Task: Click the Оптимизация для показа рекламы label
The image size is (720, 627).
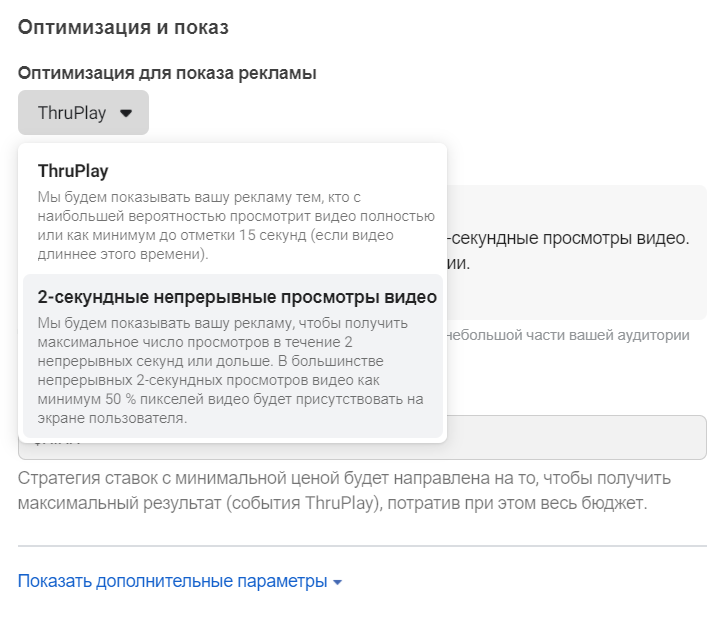Action: (x=167, y=73)
